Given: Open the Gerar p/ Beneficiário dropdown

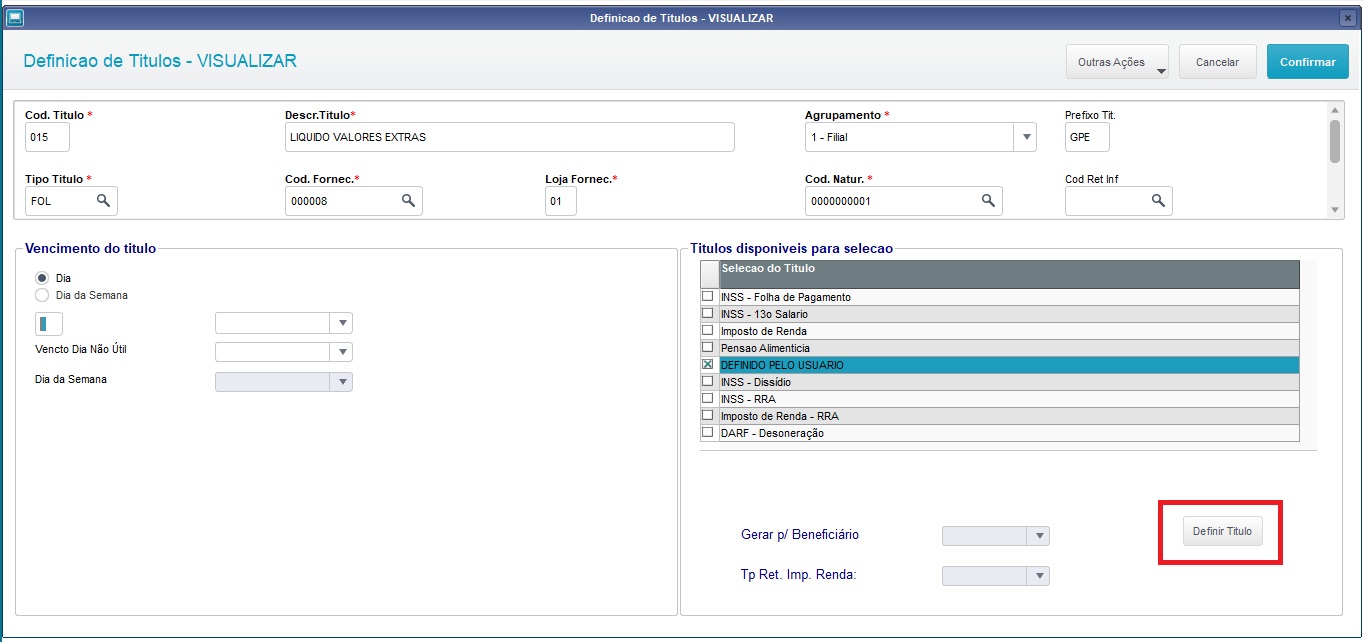Looking at the screenshot, I should 1040,536.
